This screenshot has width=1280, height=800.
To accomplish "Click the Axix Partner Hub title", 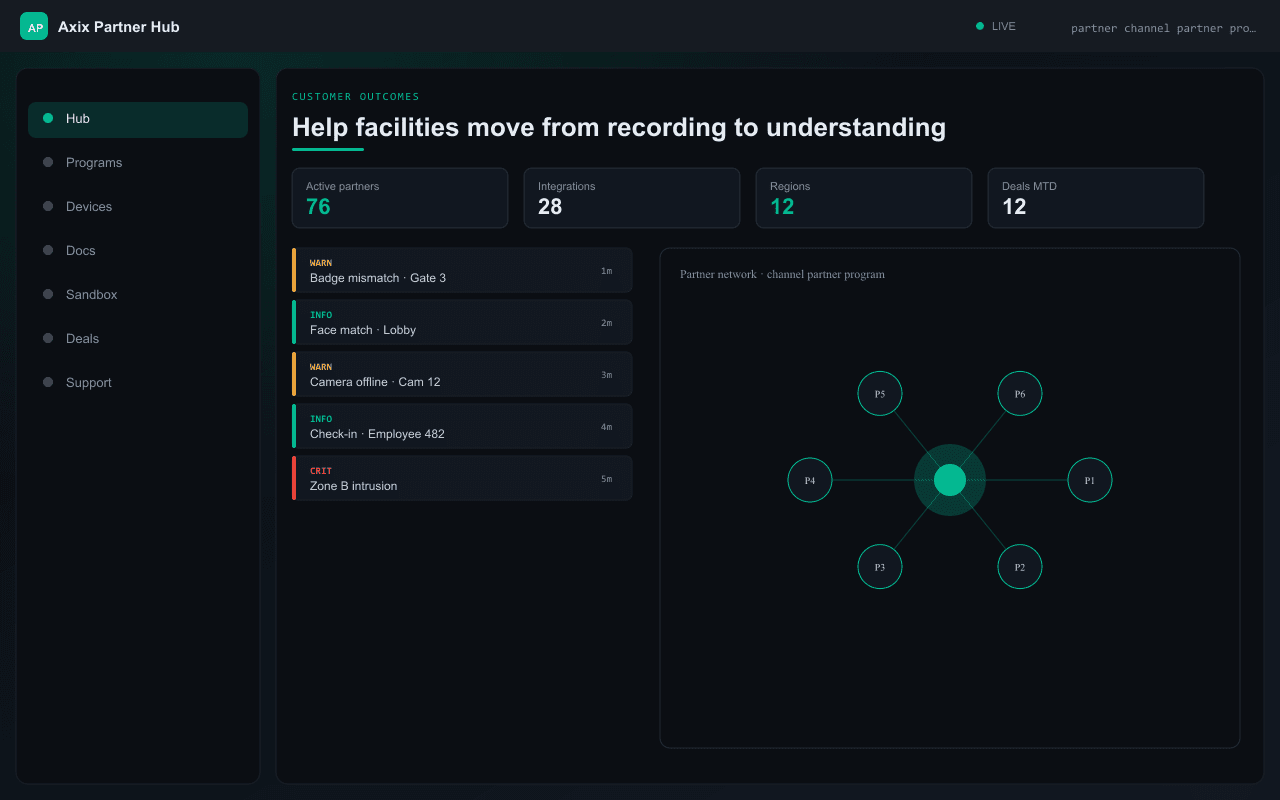I will pos(119,27).
